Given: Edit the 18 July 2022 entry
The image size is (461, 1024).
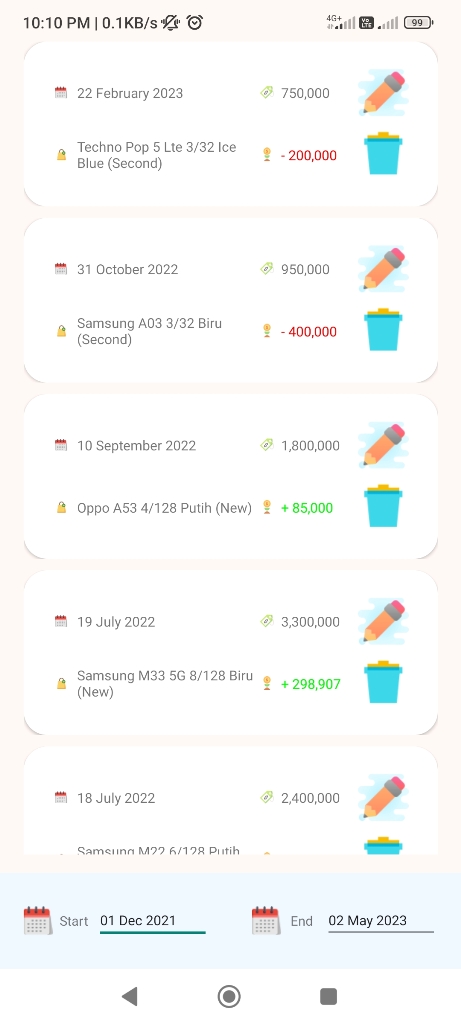Looking at the screenshot, I should pyautogui.click(x=383, y=798).
